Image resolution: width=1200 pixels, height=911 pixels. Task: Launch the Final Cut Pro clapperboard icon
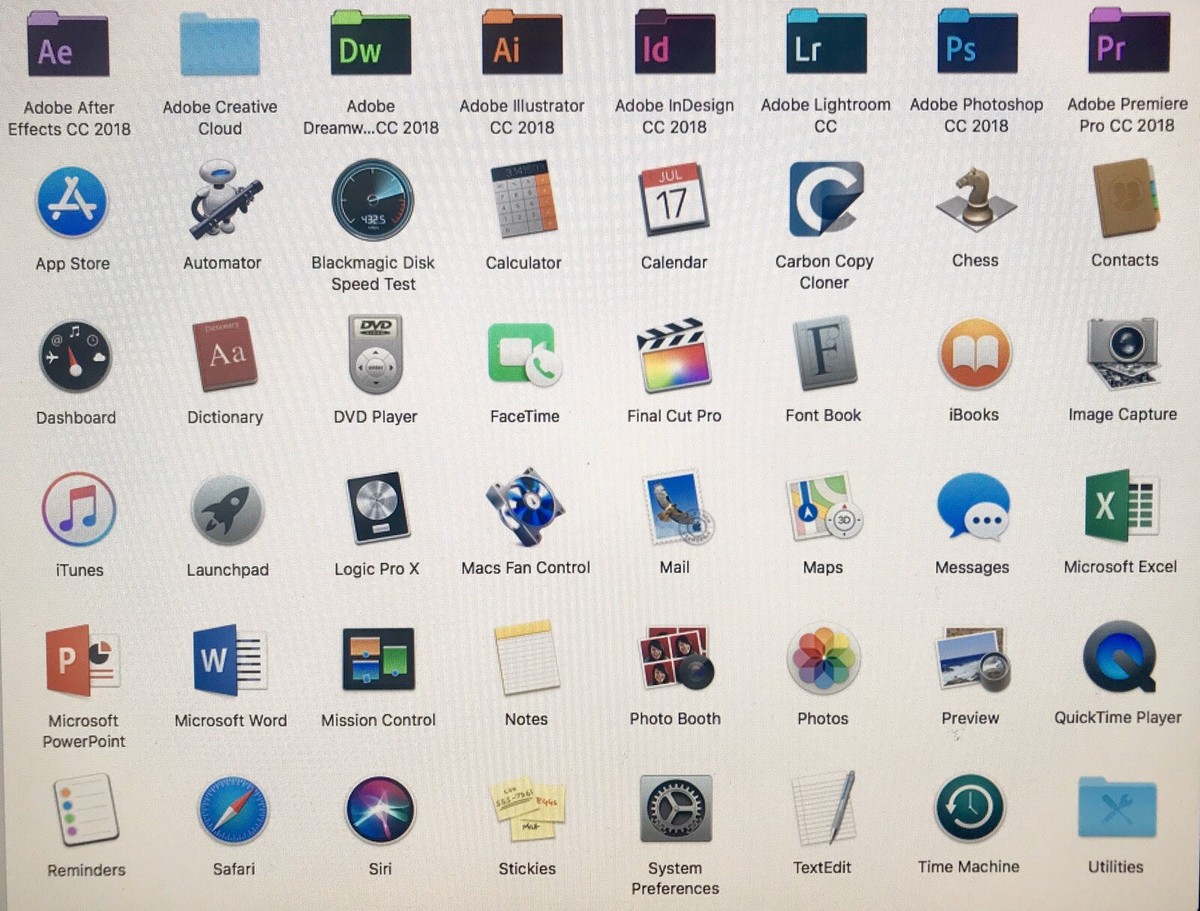(x=674, y=354)
